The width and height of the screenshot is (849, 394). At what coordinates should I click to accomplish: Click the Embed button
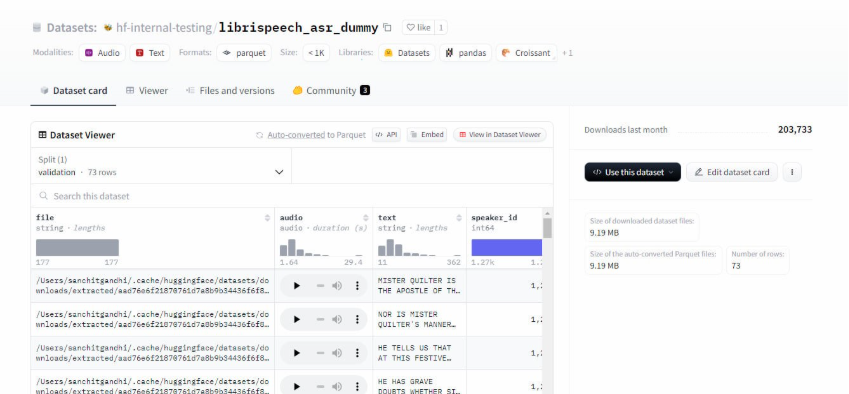coord(427,135)
